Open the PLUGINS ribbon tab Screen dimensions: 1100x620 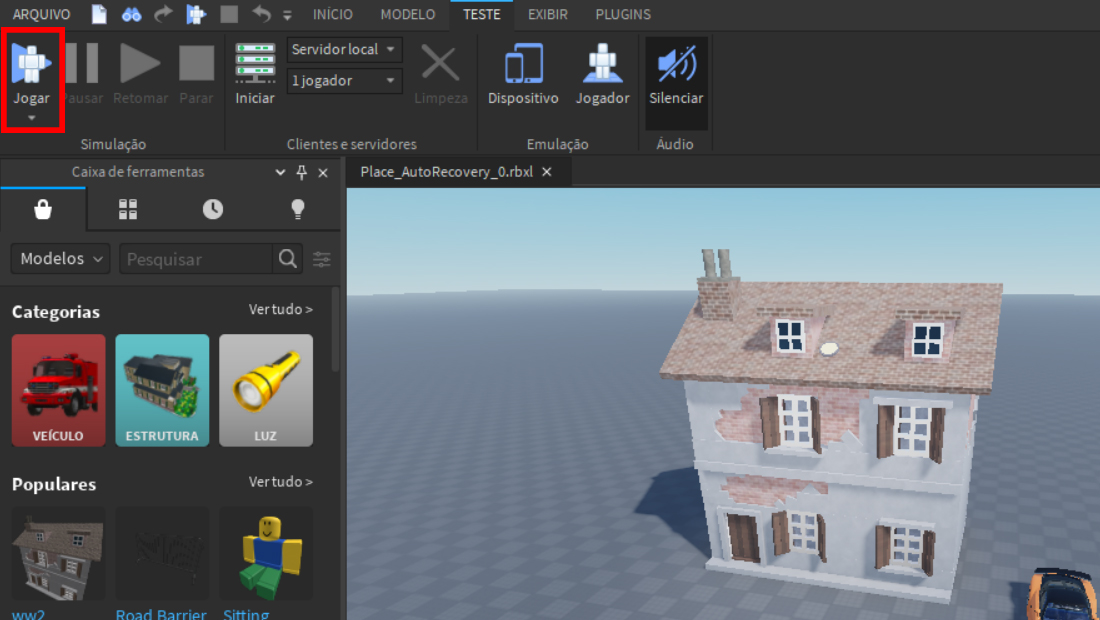pyautogui.click(x=623, y=14)
